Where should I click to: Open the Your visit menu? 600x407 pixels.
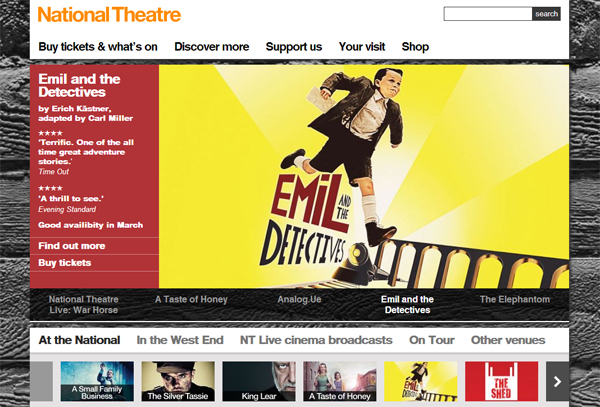click(362, 47)
